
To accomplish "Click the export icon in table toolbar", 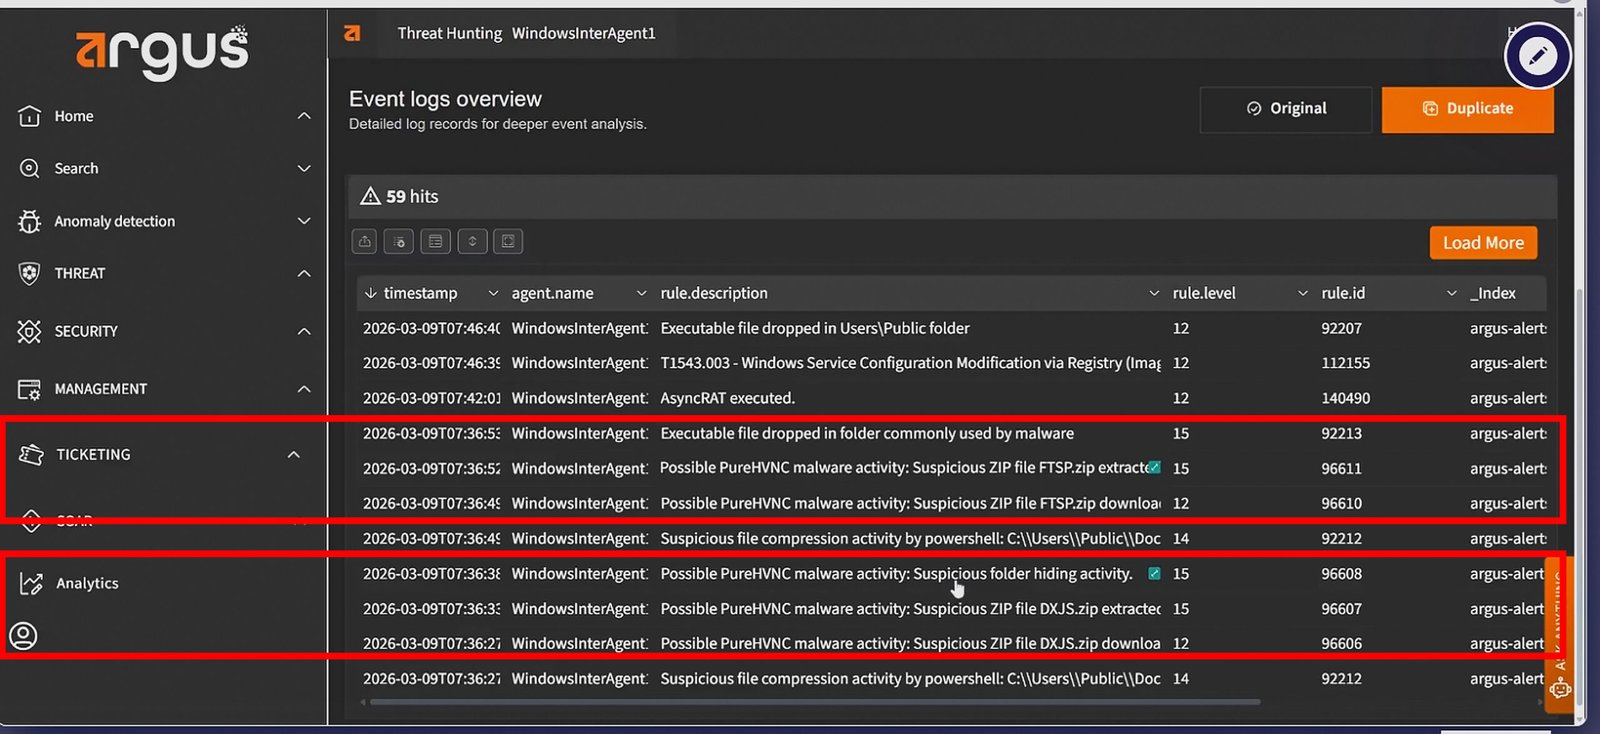I will (x=365, y=242).
